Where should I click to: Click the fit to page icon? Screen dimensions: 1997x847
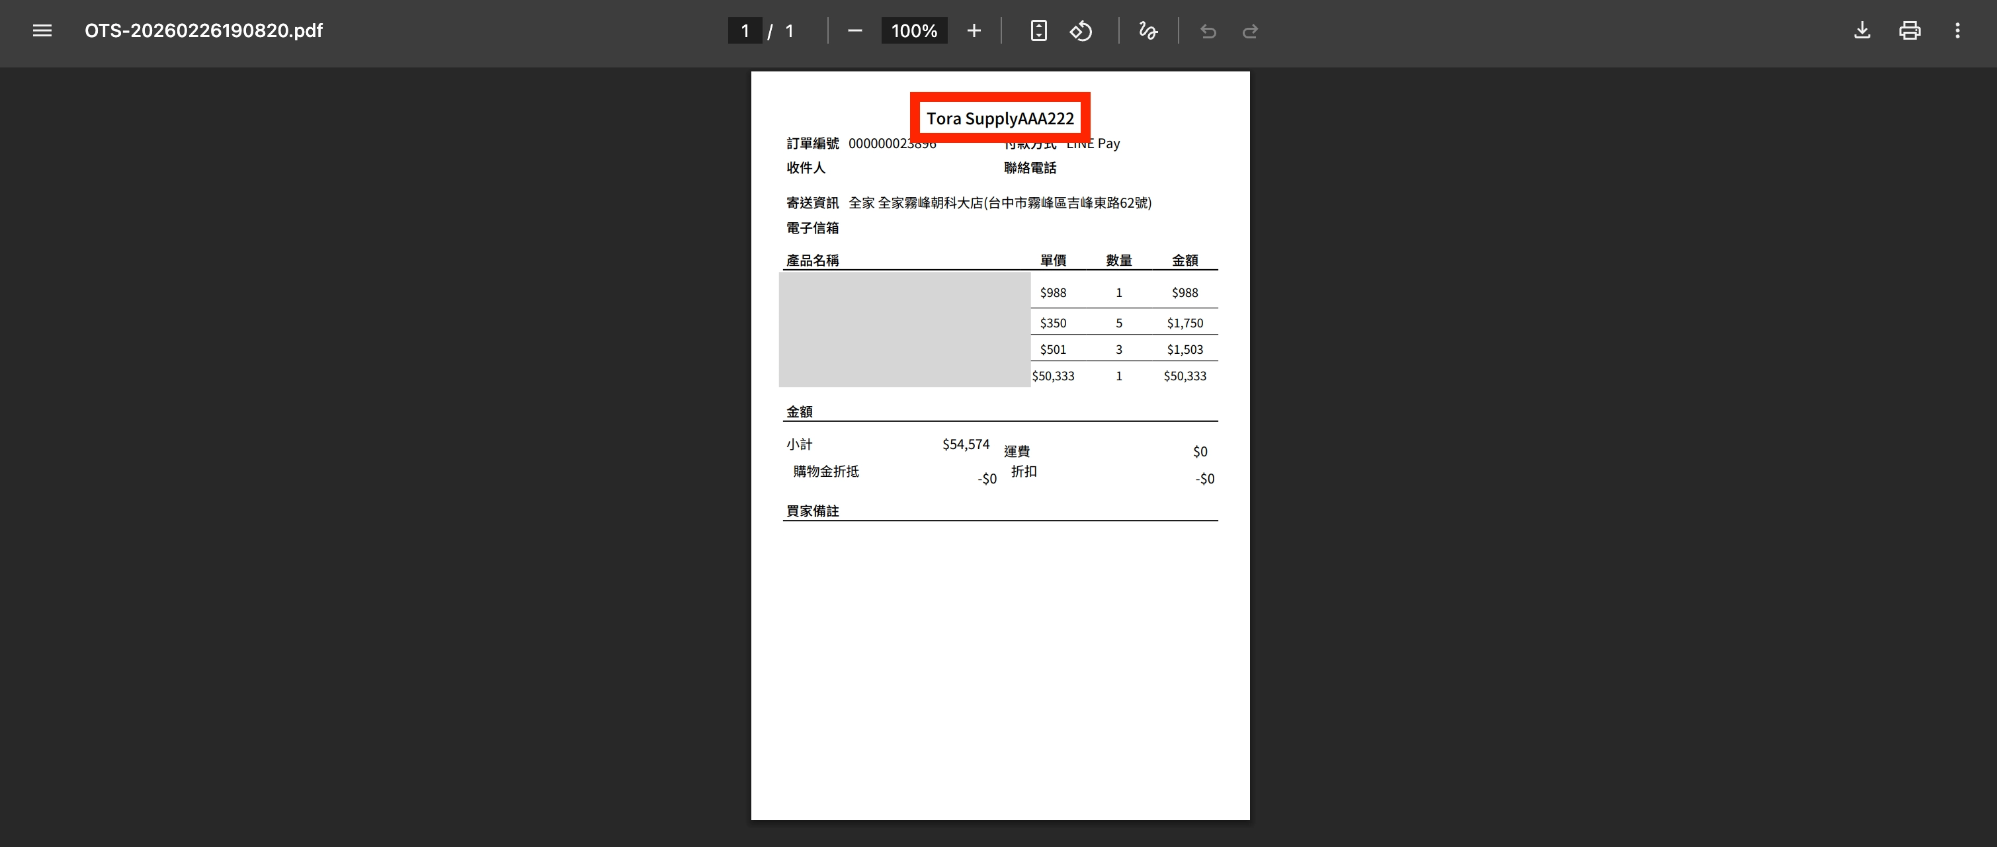click(1039, 31)
